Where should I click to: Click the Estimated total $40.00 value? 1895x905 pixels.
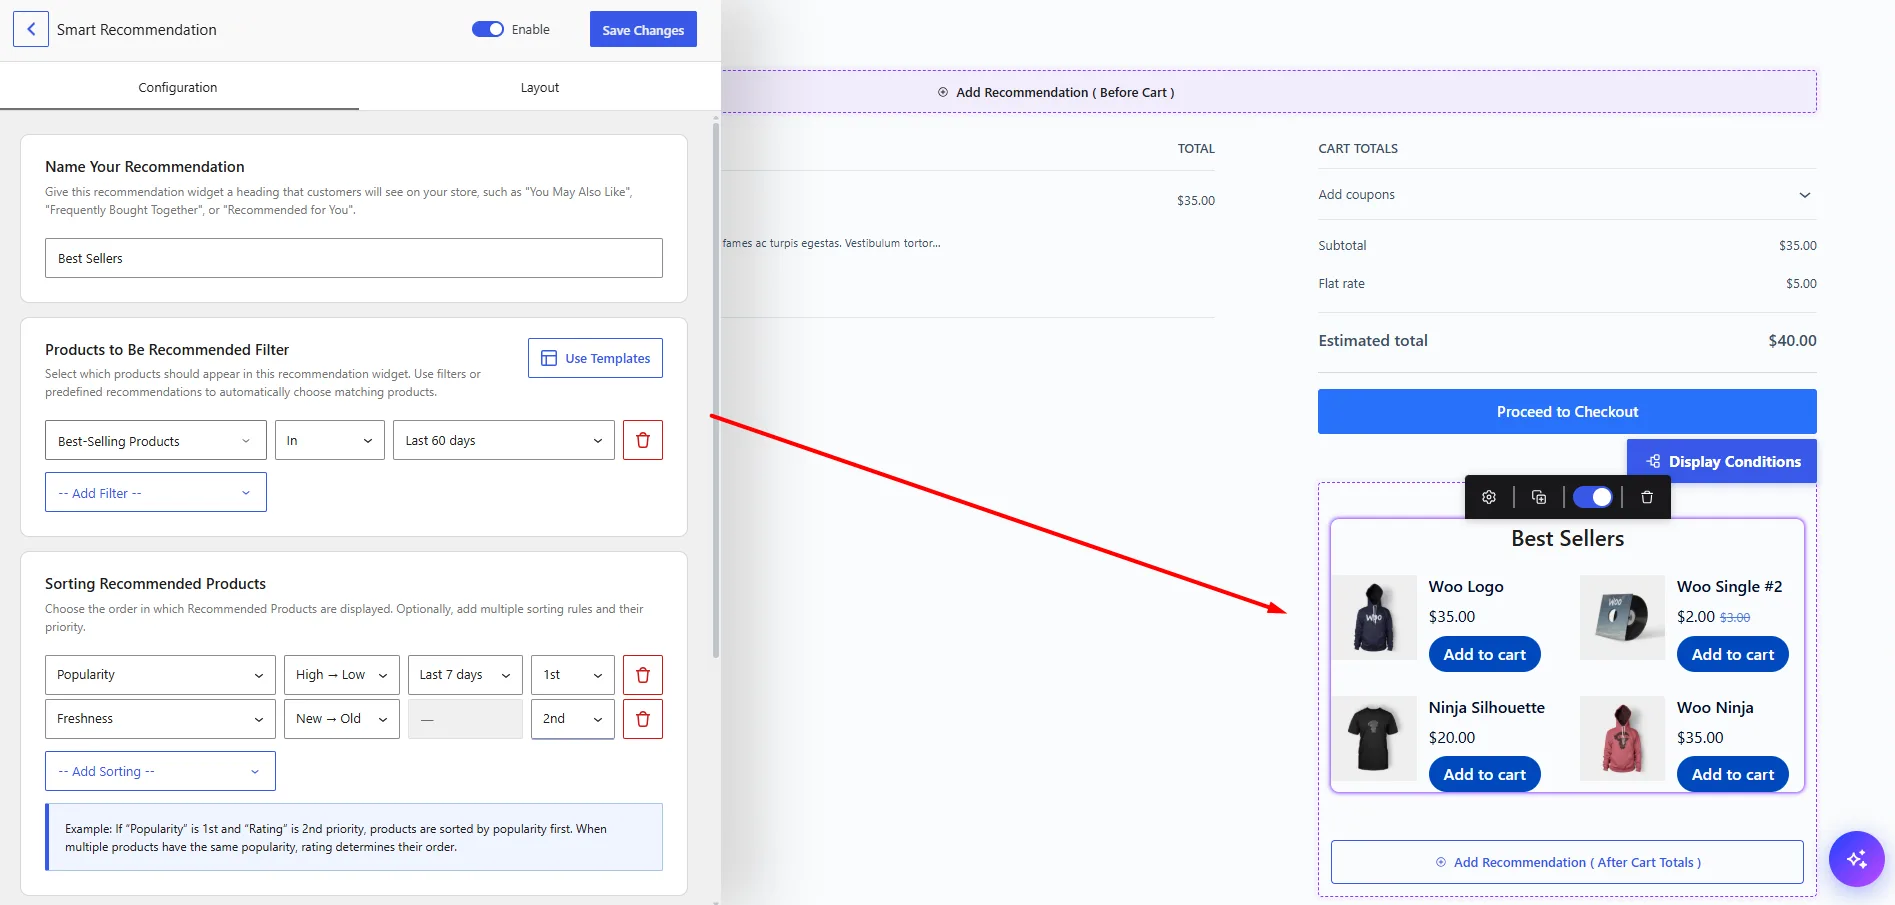(x=1792, y=341)
